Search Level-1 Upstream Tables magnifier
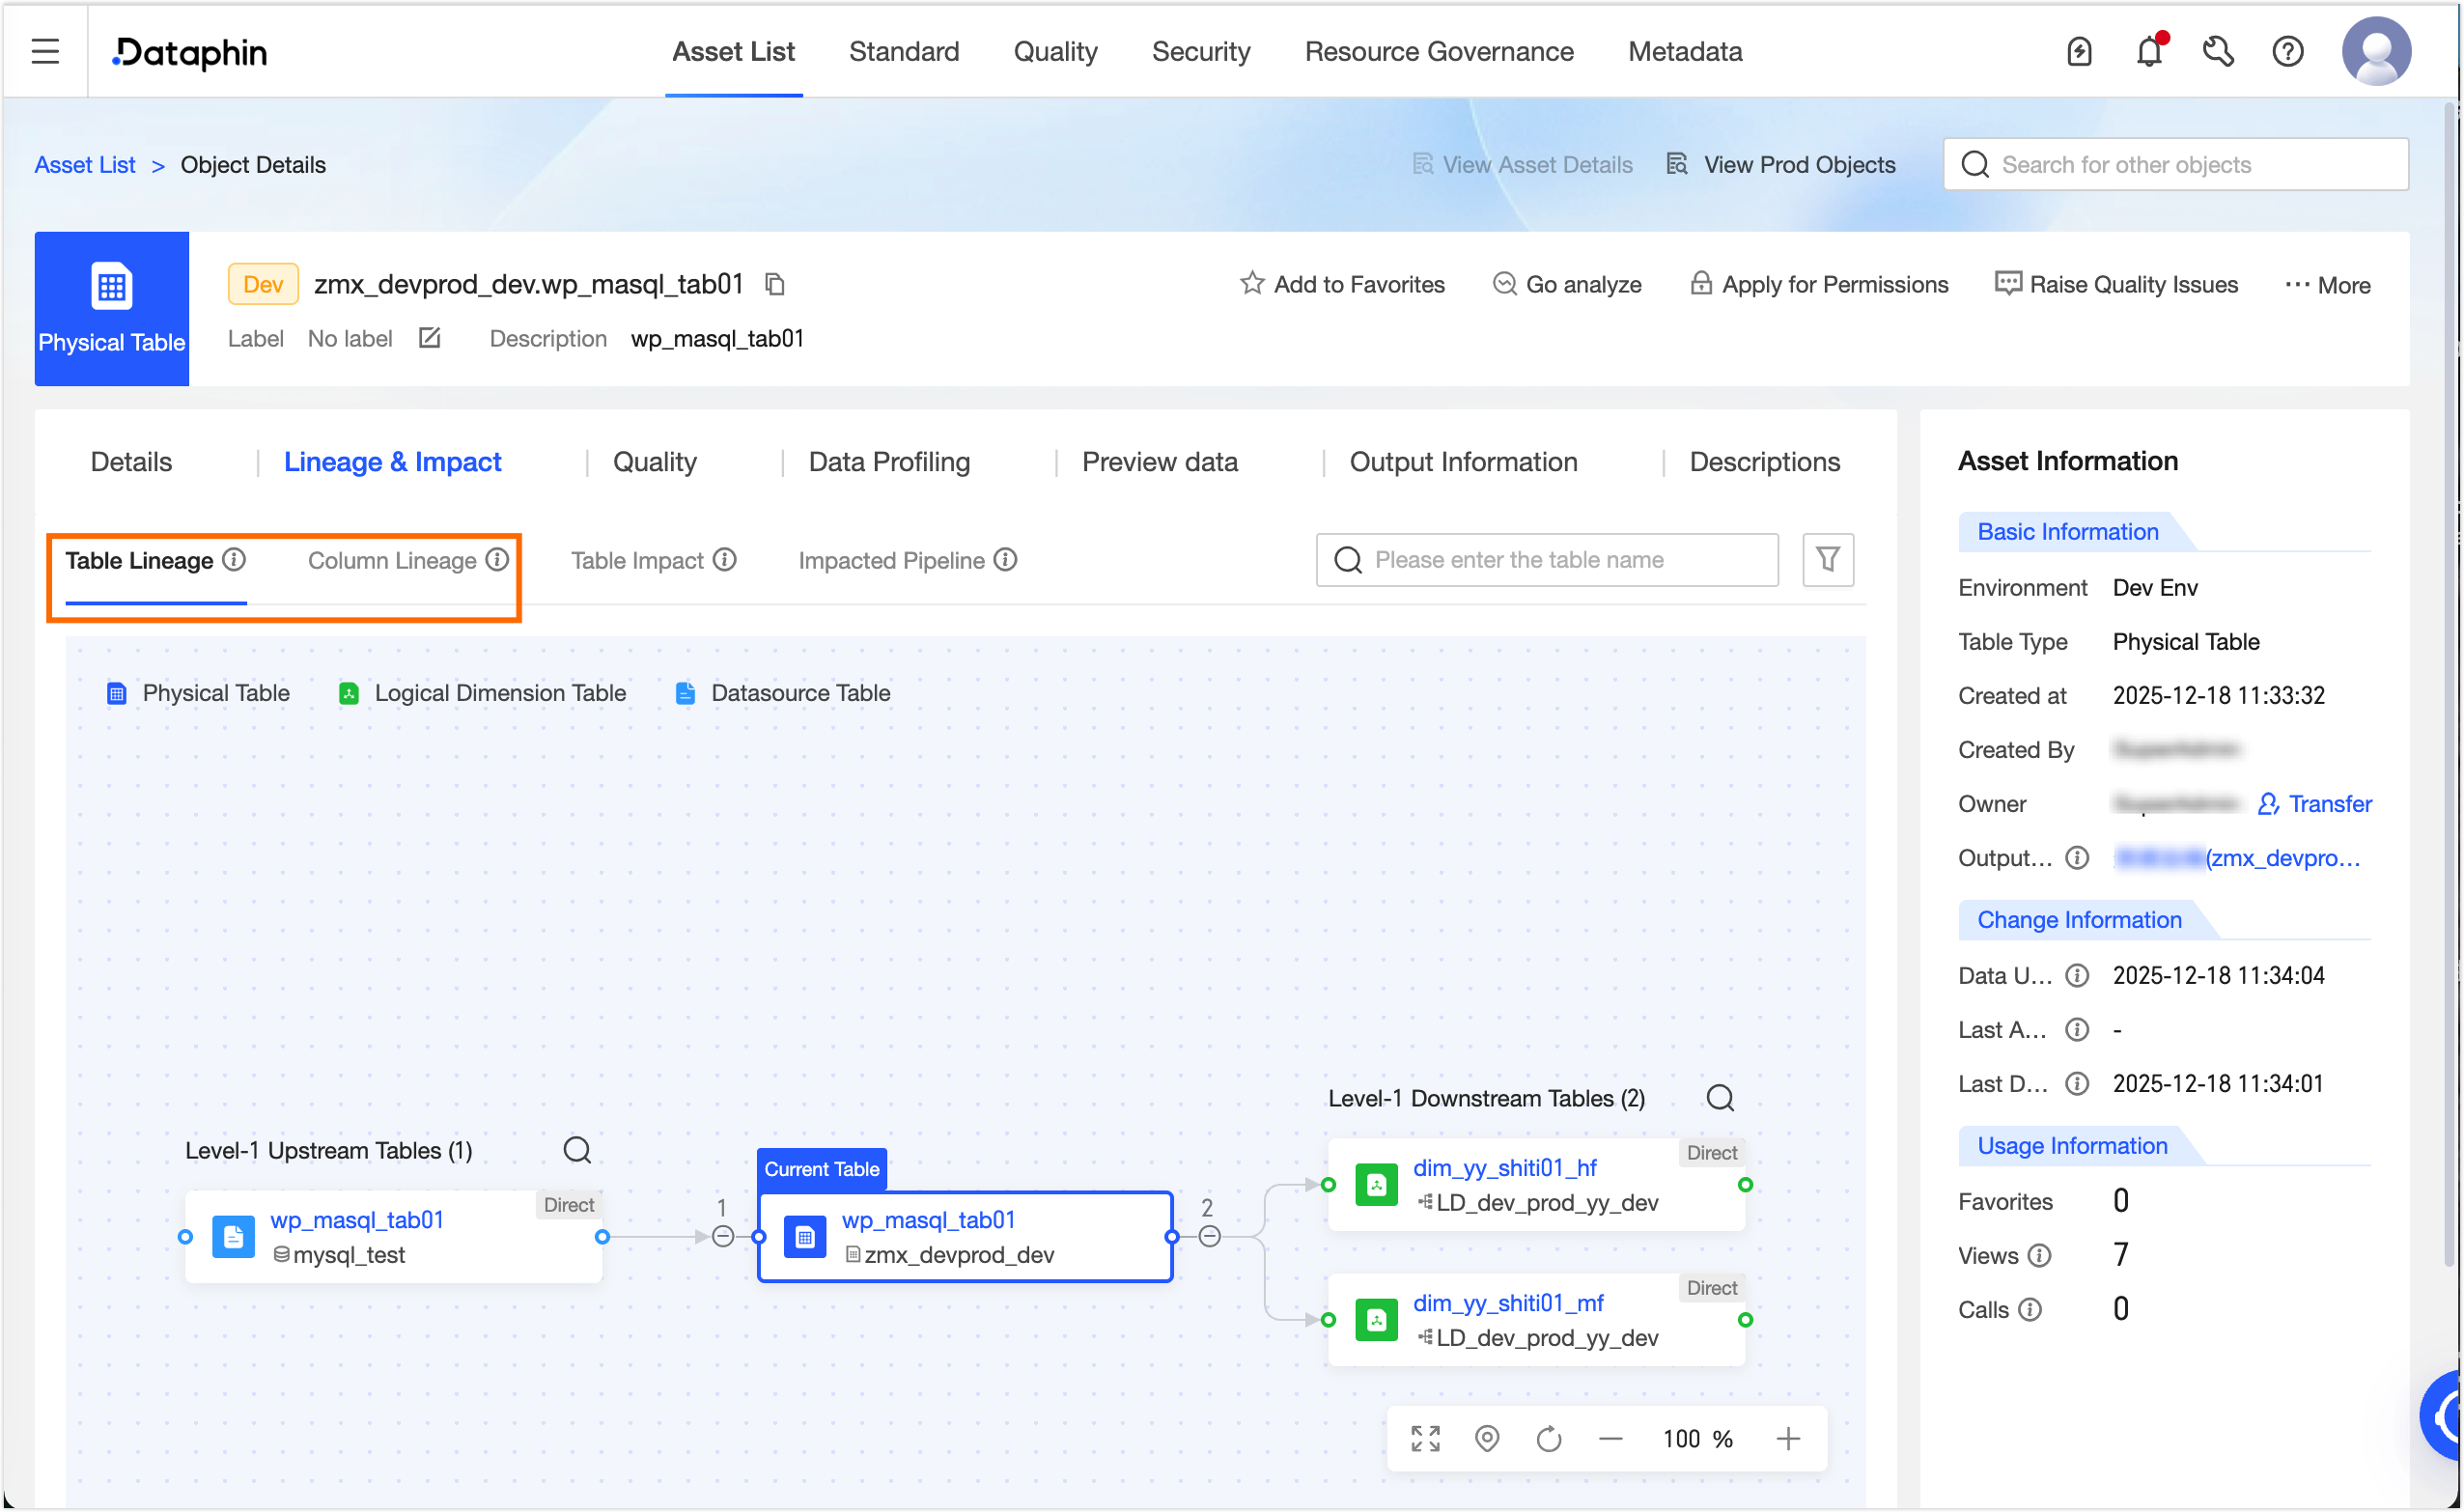Viewport: 2464px width, 1512px height. pos(577,1149)
